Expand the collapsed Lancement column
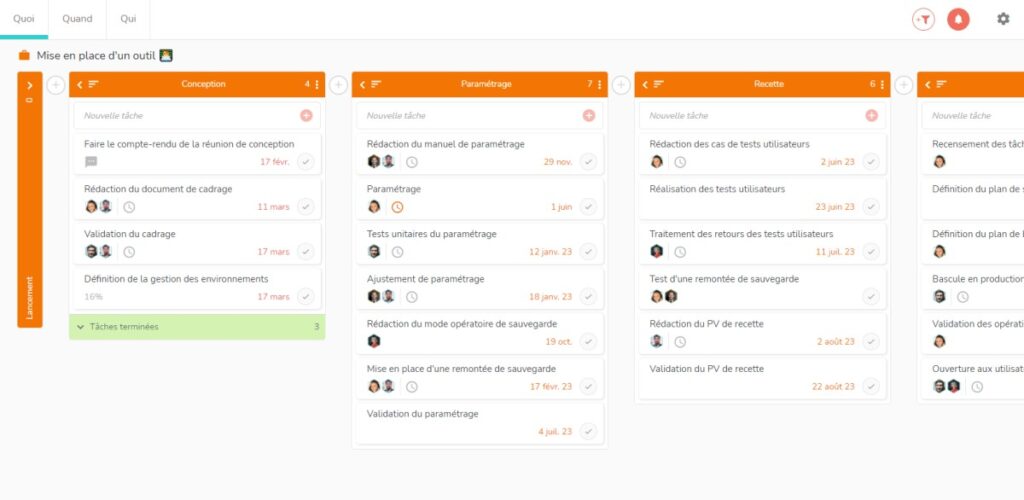The image size is (1024, 500). (30, 85)
